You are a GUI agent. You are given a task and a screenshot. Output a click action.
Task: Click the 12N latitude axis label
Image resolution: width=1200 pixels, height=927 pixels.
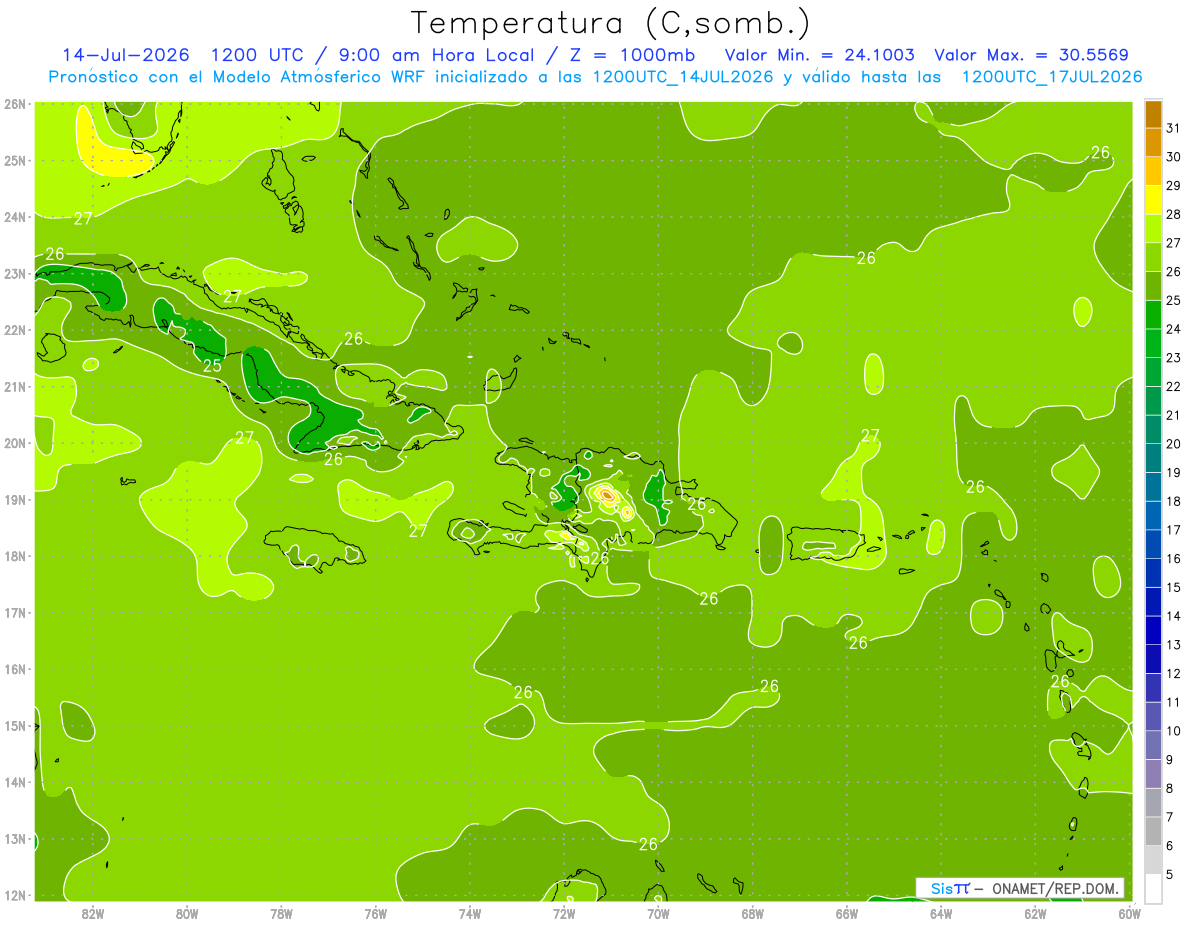15,895
